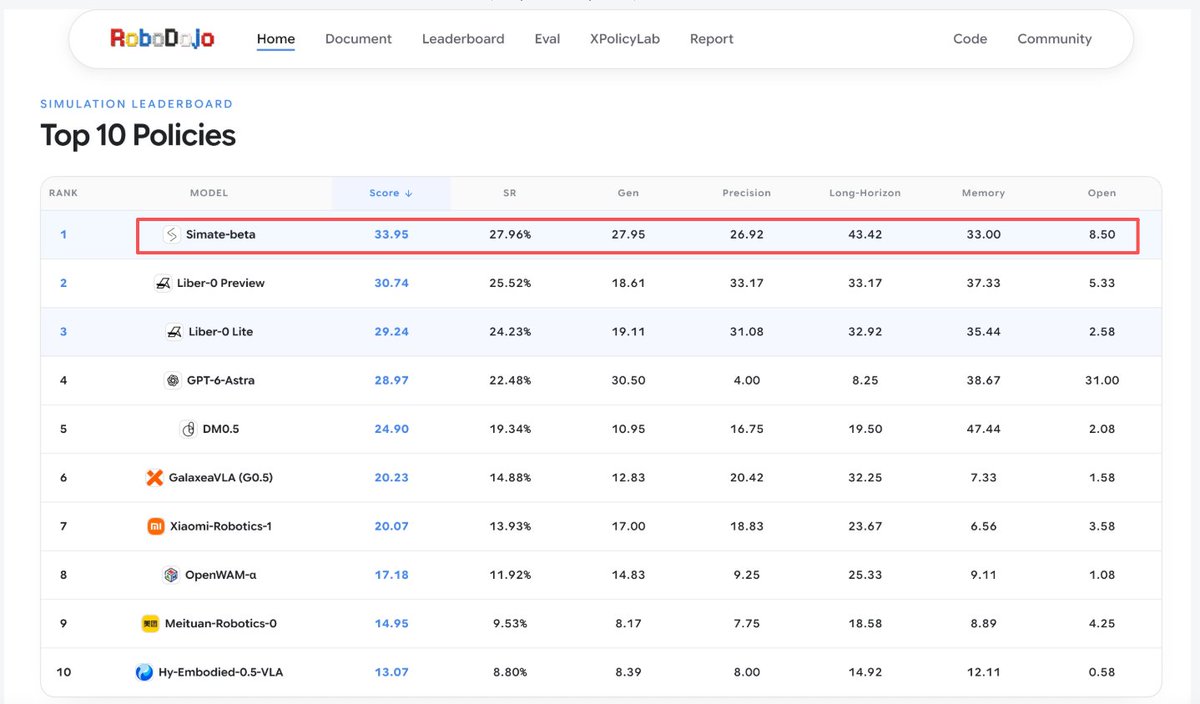
Task: Click the Gen value 30.50
Action: (x=628, y=381)
